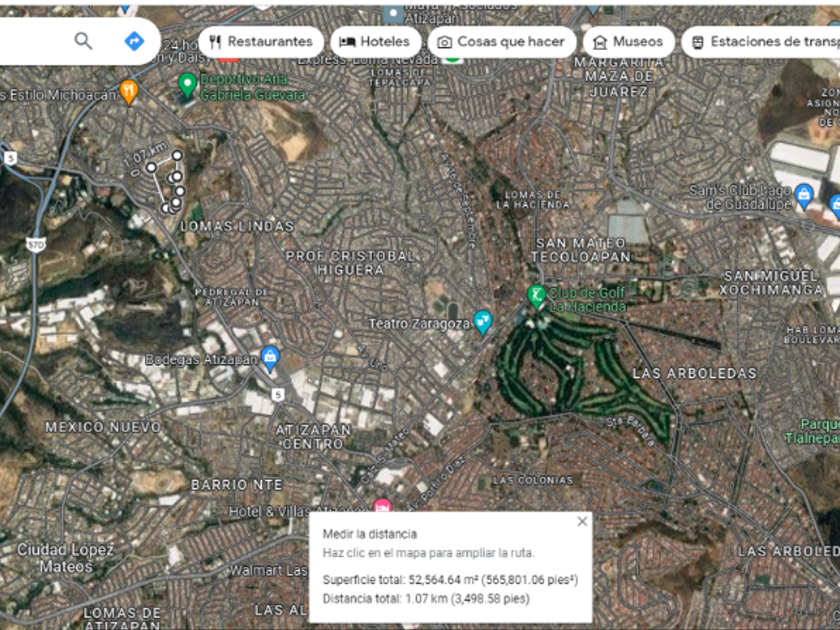Close the Medir la distancia panel
840x630 pixels.
pyautogui.click(x=582, y=521)
